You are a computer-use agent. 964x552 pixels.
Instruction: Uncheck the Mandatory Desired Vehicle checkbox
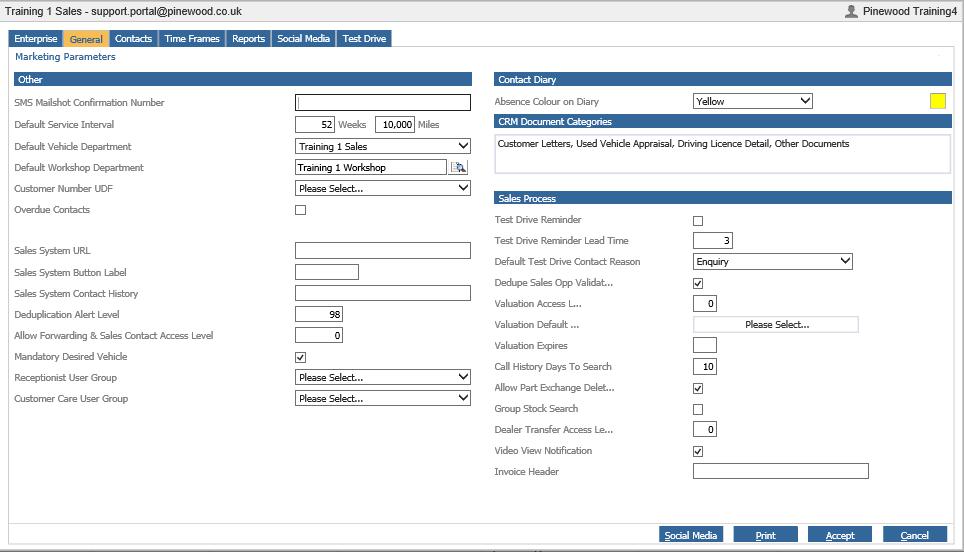[301, 357]
